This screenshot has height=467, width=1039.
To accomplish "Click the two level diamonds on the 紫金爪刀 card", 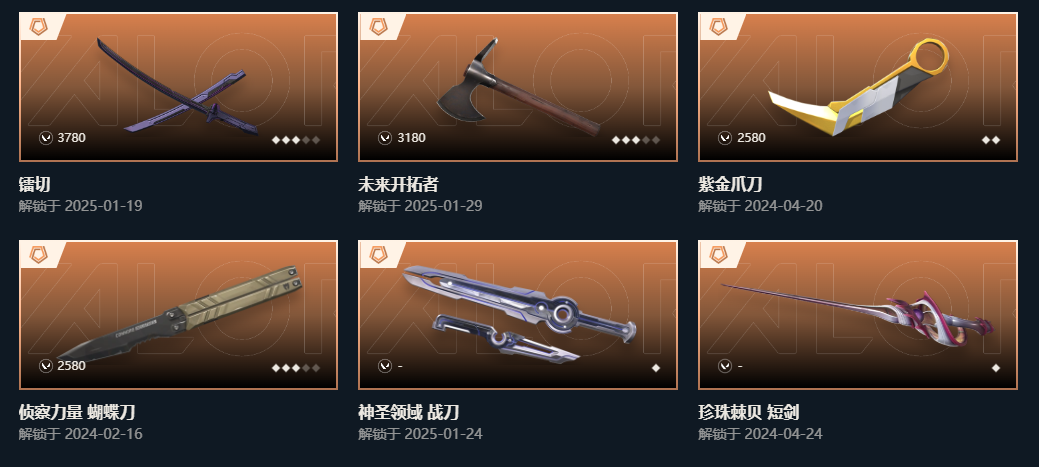I will pos(991,140).
